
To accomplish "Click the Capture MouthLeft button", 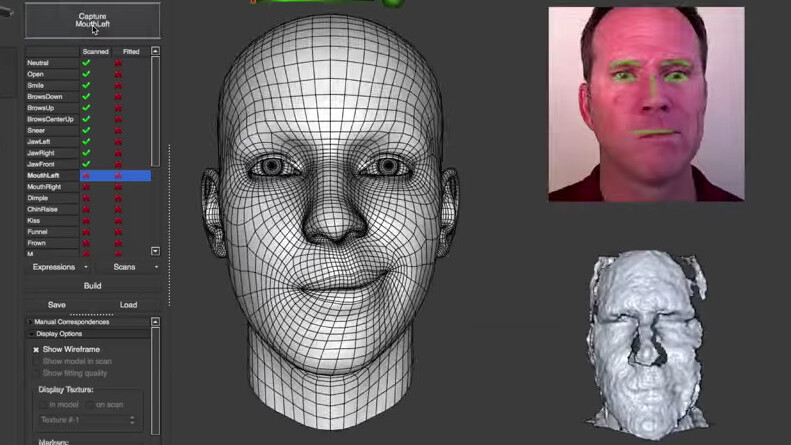I will click(x=92, y=21).
